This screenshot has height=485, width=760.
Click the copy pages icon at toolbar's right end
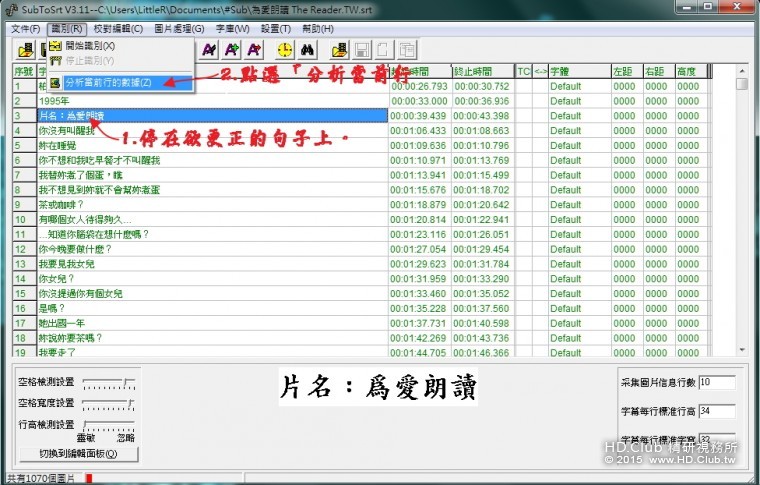point(407,49)
